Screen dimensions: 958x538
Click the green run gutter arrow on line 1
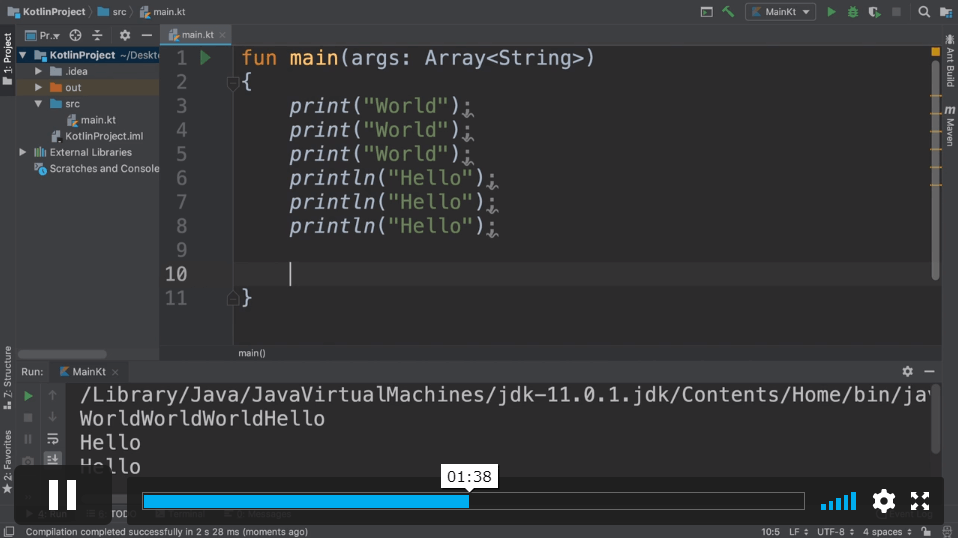coord(206,58)
